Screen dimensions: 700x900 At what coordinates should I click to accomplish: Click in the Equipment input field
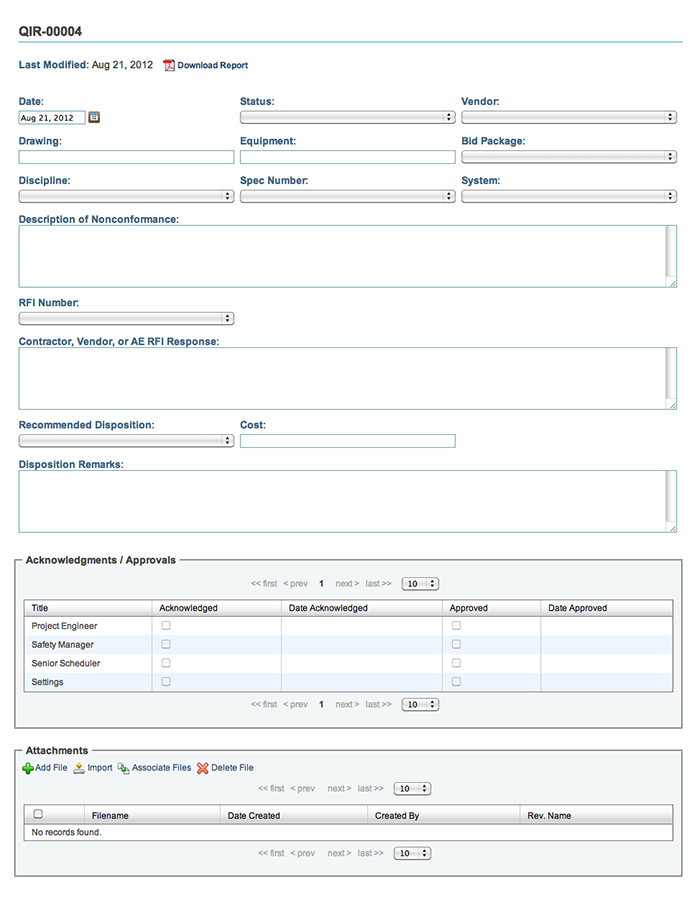click(348, 157)
